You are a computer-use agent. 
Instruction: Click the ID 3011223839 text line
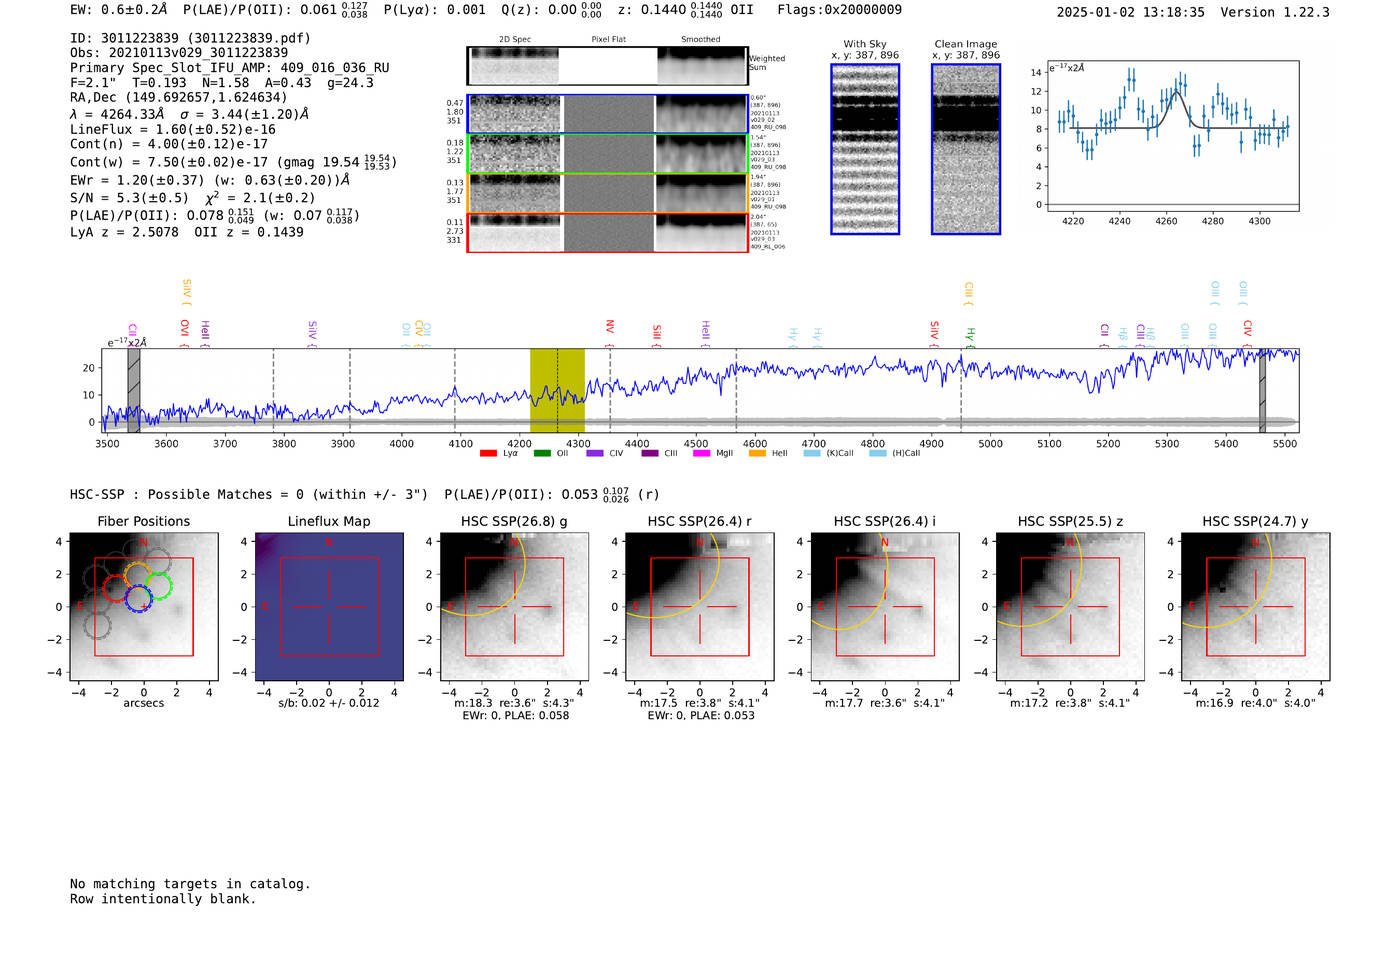tap(190, 38)
